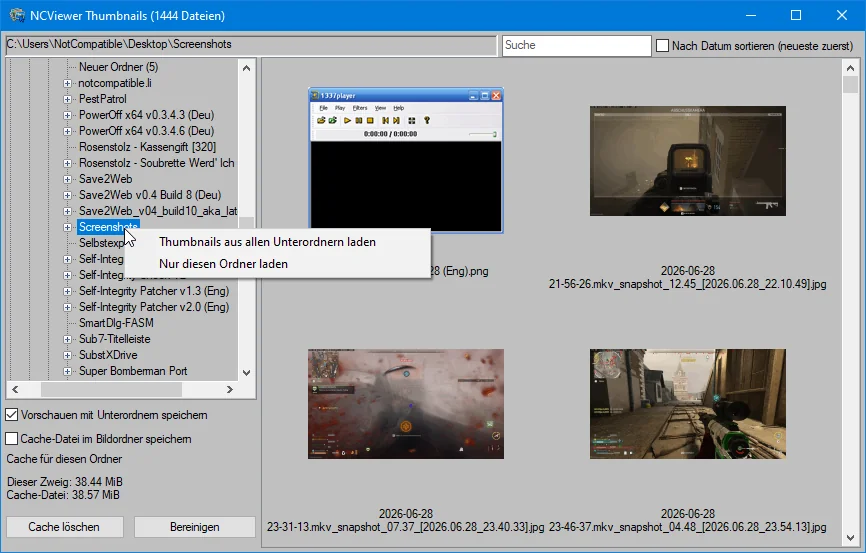866x553 pixels.
Task: Expand Save2Web v0.4 Build 8 (Deu) node
Action: pos(67,196)
